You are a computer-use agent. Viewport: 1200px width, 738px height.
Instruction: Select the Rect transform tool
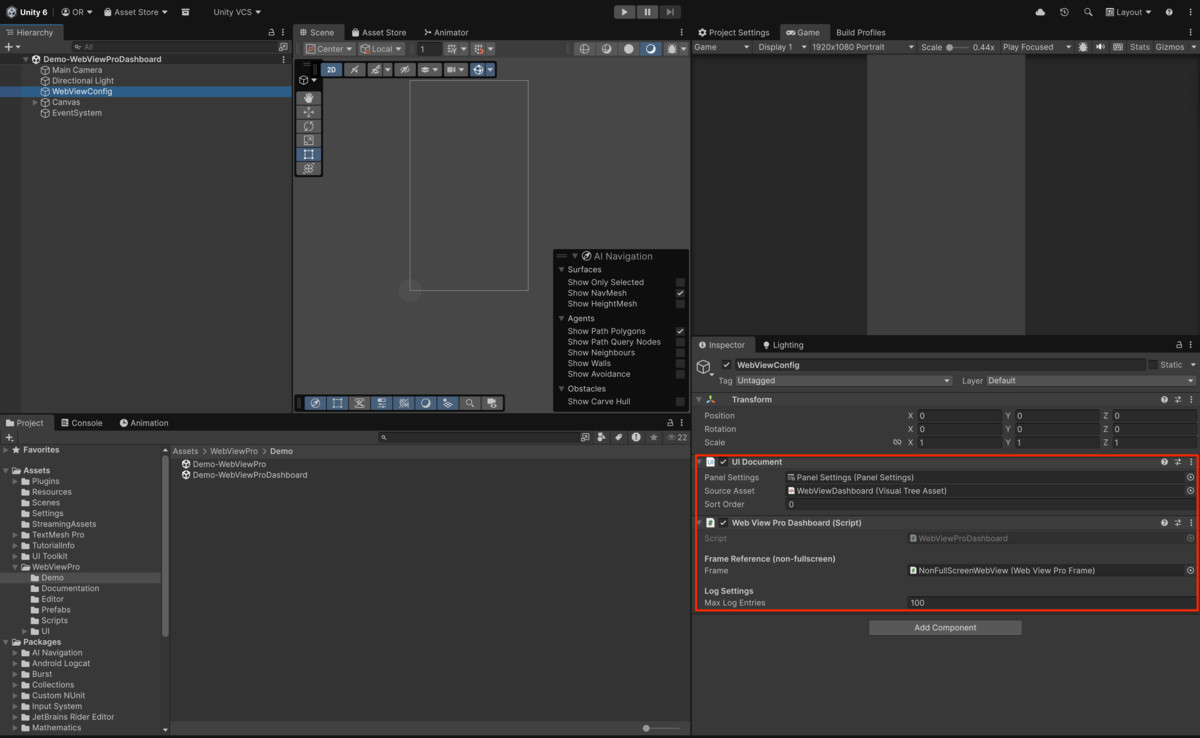(x=309, y=154)
